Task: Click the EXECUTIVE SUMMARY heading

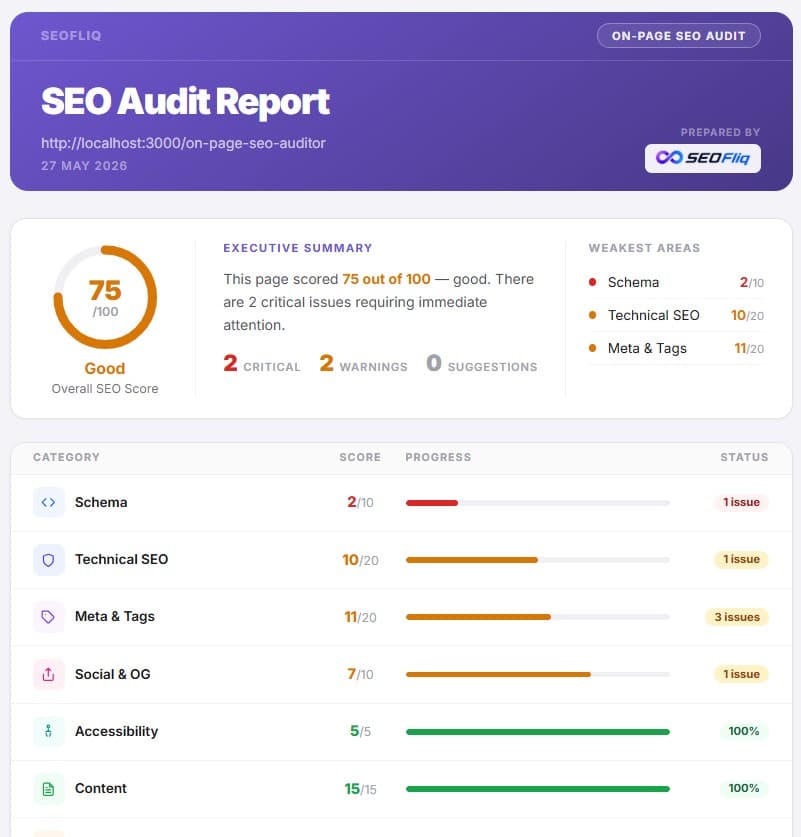Action: pyautogui.click(x=298, y=248)
